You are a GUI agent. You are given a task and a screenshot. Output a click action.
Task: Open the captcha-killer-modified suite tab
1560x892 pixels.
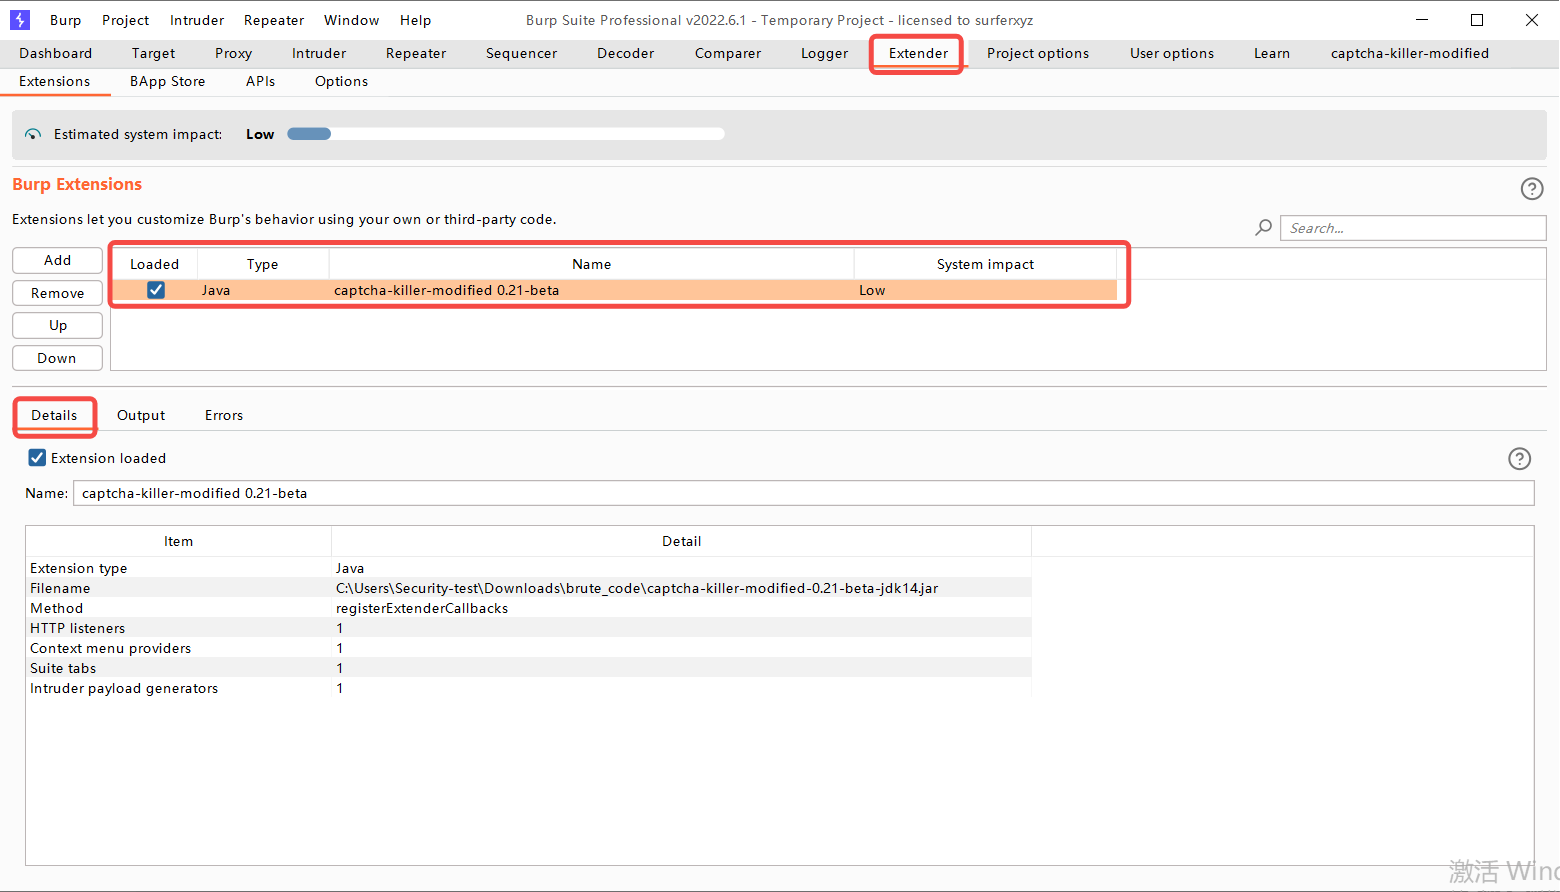coord(1409,53)
